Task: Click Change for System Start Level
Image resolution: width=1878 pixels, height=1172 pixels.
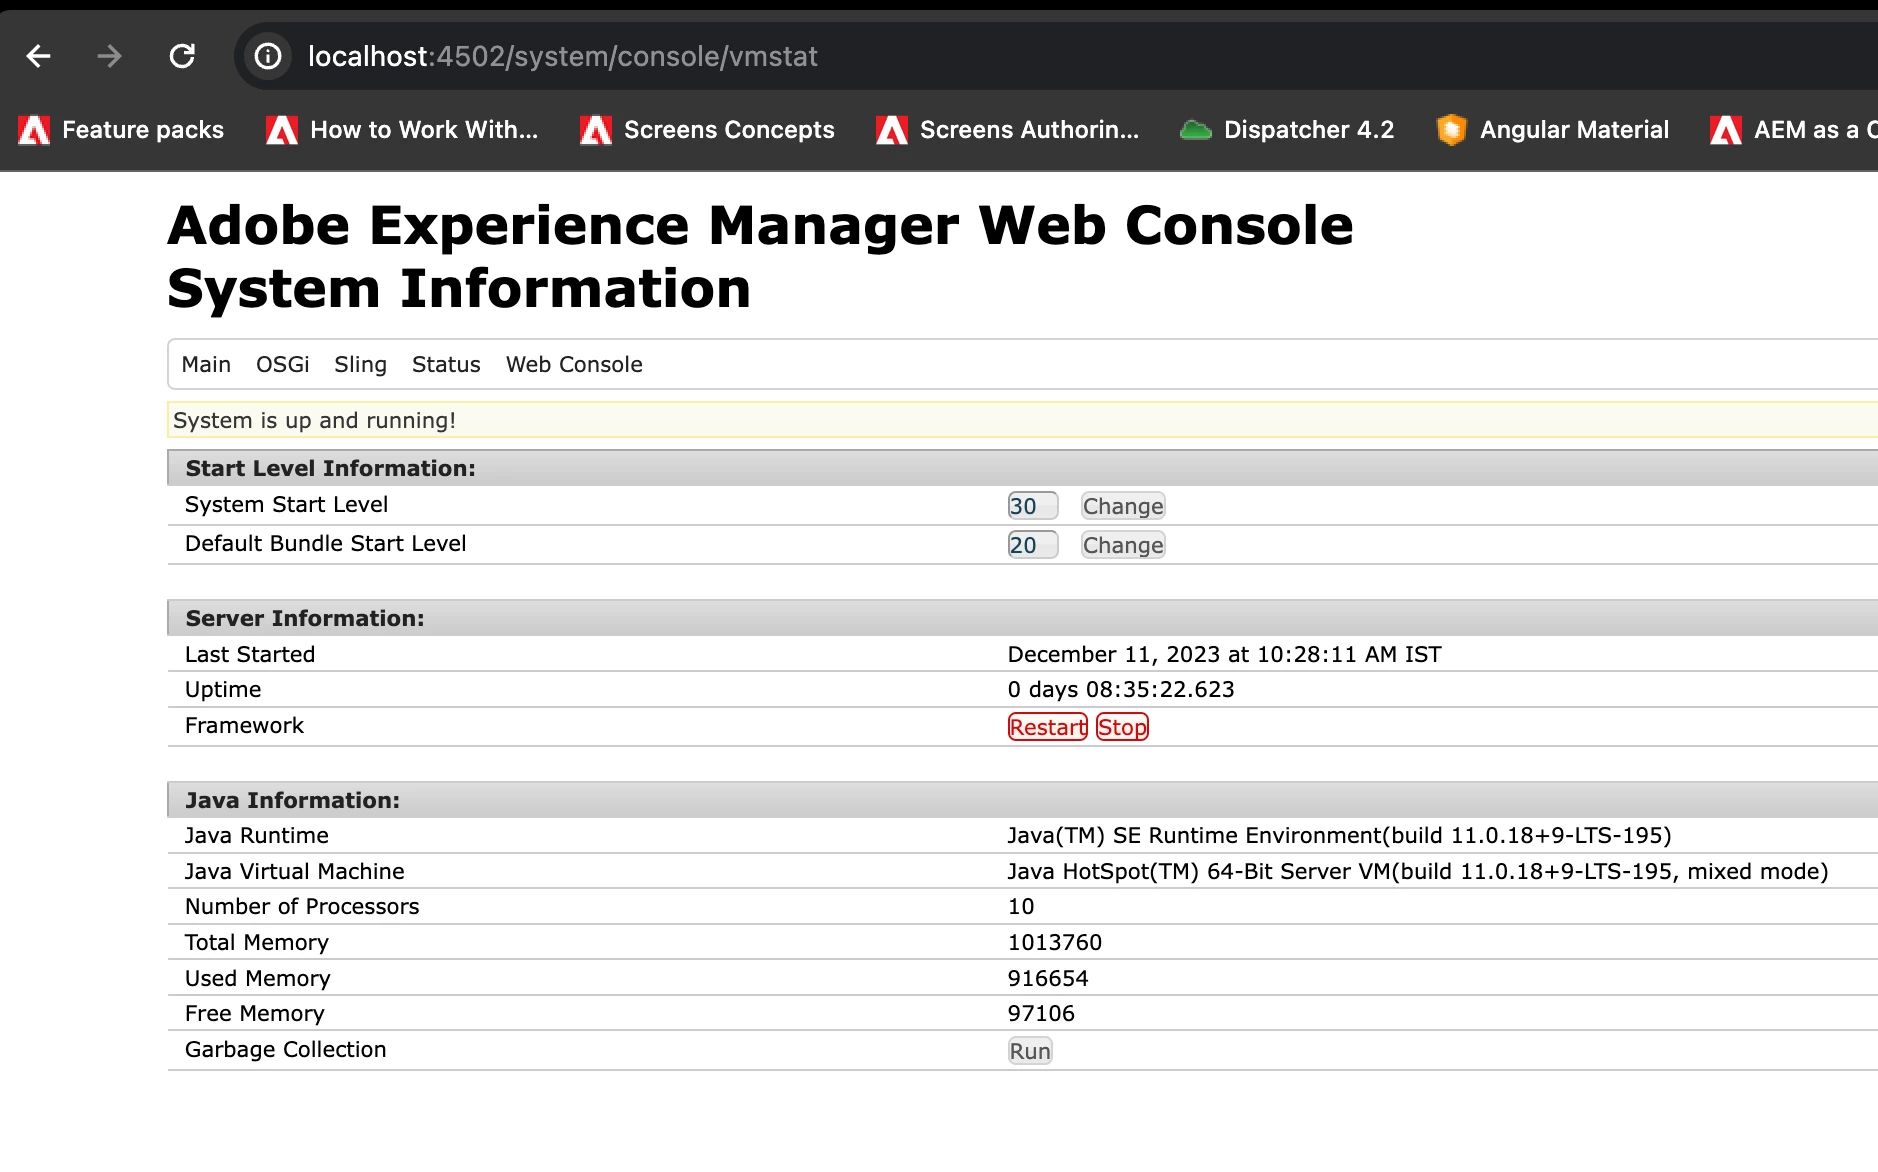Action: (x=1123, y=506)
